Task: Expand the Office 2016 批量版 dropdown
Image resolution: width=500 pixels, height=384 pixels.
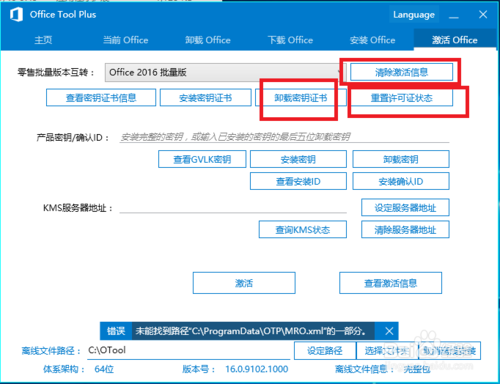Action: [x=225, y=72]
